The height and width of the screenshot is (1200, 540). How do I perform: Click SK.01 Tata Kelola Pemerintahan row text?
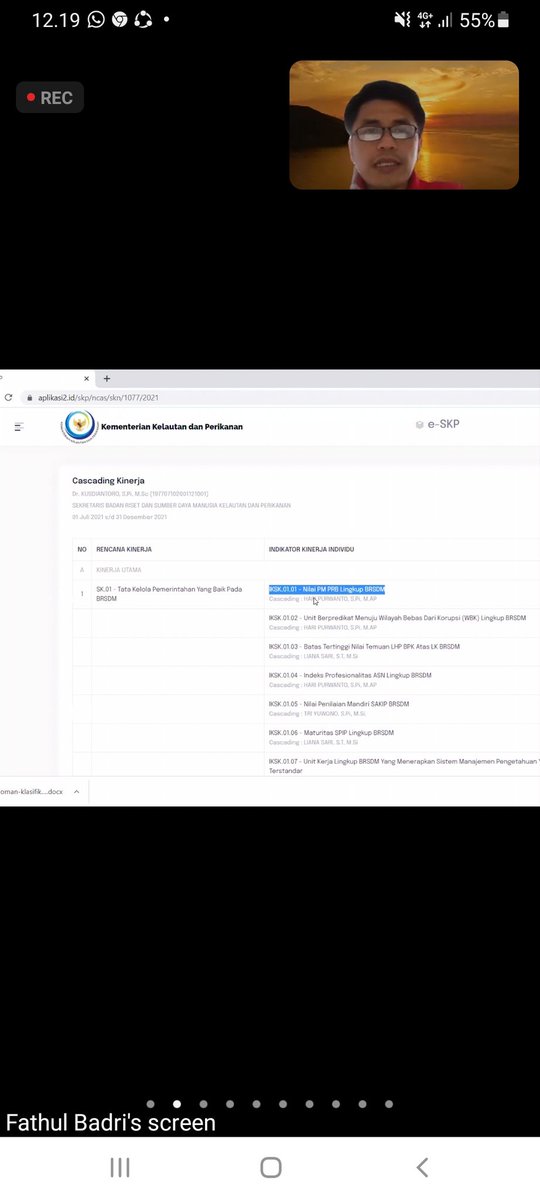coord(169,594)
